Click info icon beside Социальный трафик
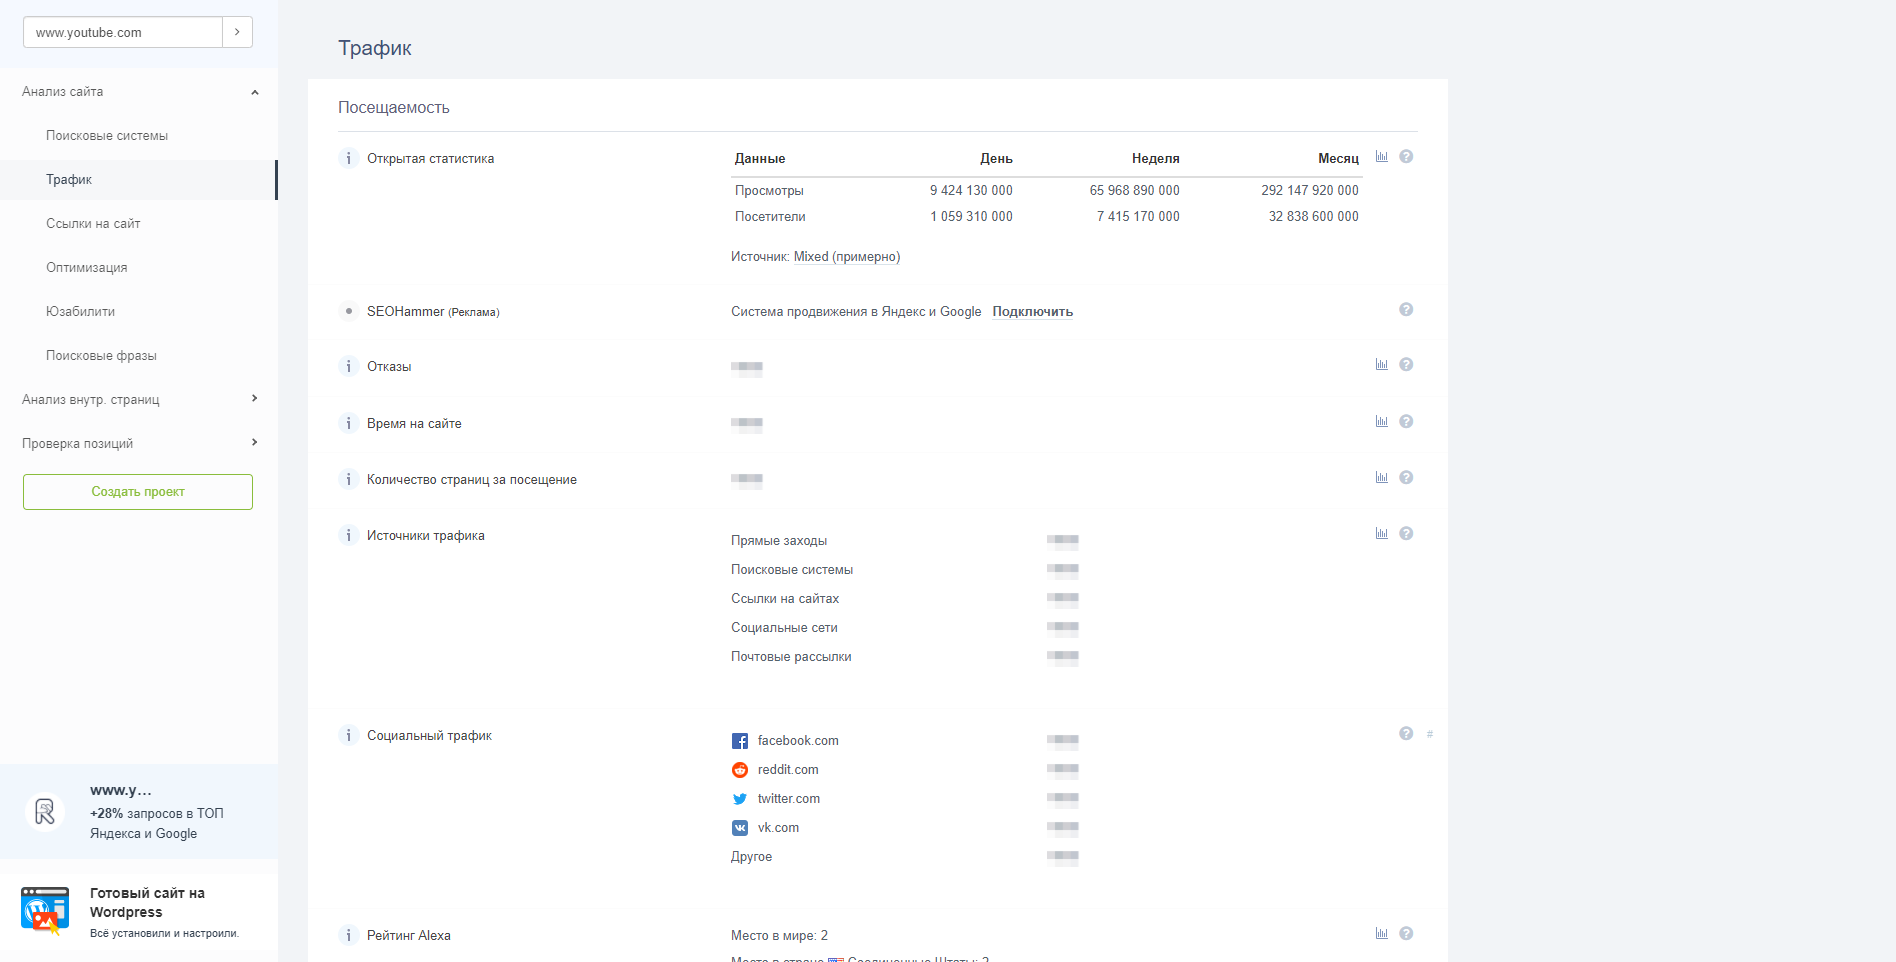1896x962 pixels. click(348, 735)
